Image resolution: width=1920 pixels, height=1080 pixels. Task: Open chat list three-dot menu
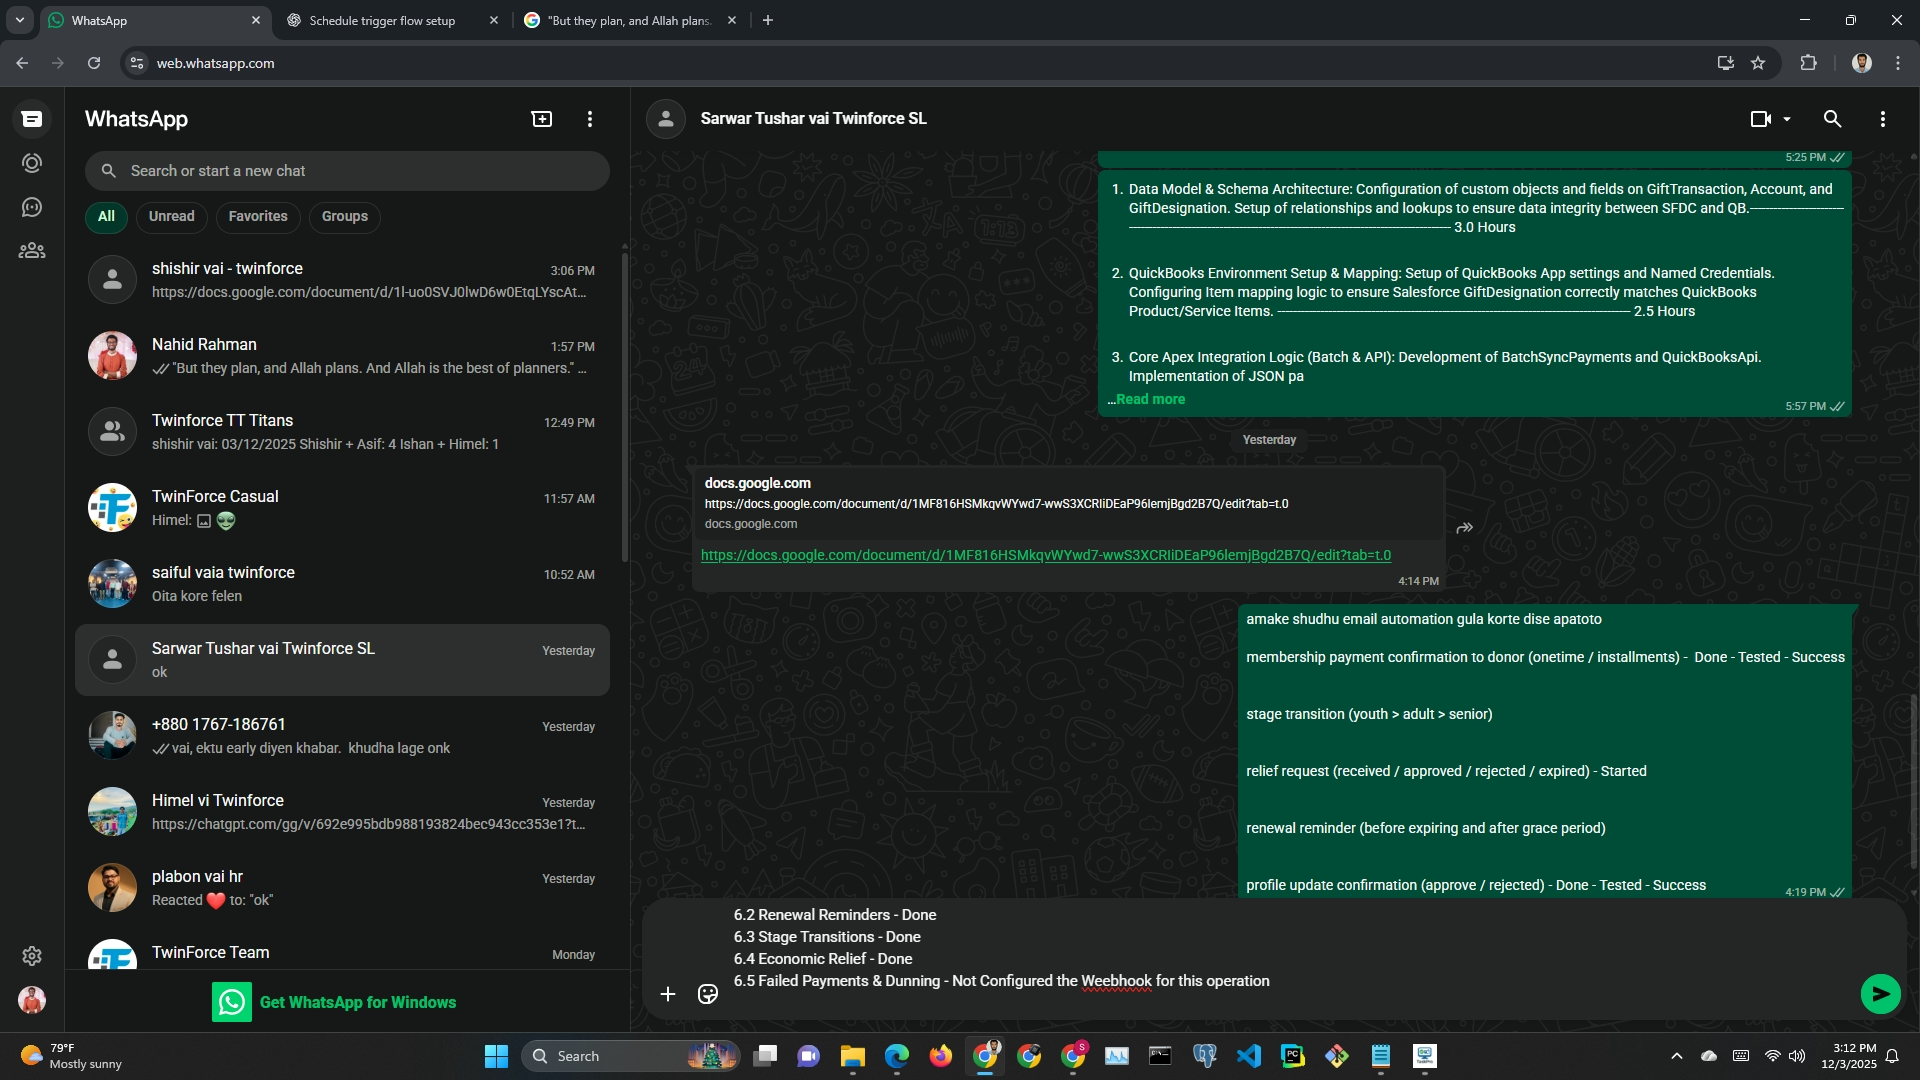pos(590,119)
